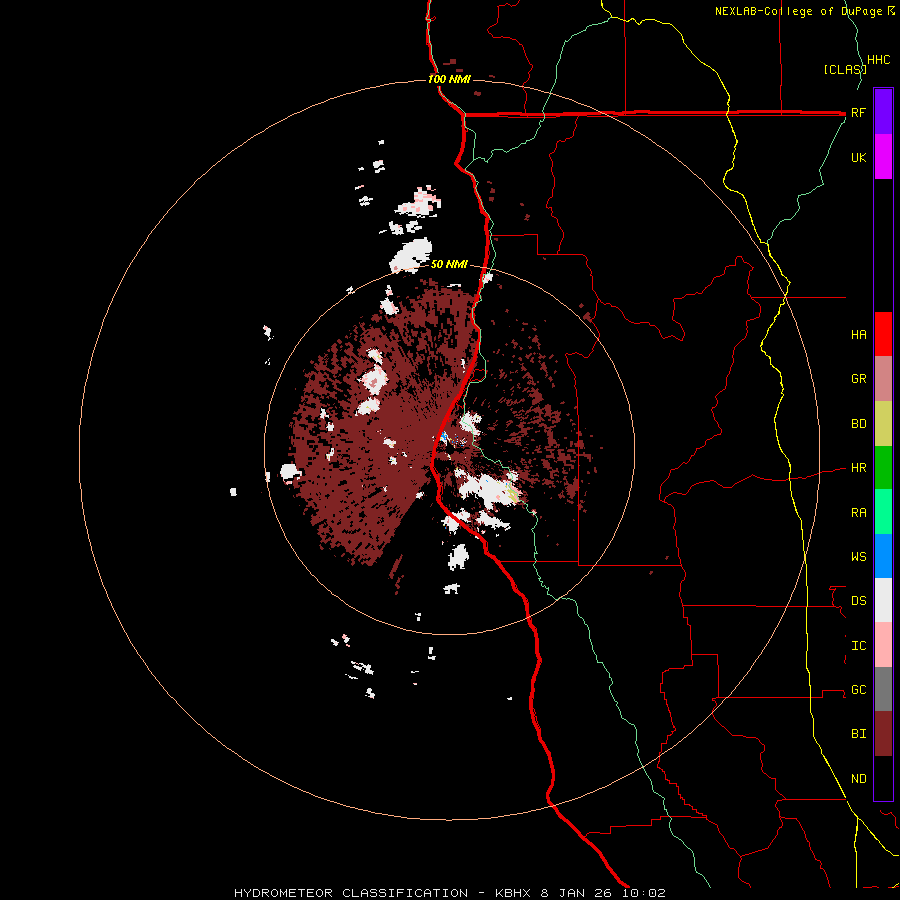Click the DS white legend swatch
The width and height of the screenshot is (900, 900).
click(x=883, y=600)
